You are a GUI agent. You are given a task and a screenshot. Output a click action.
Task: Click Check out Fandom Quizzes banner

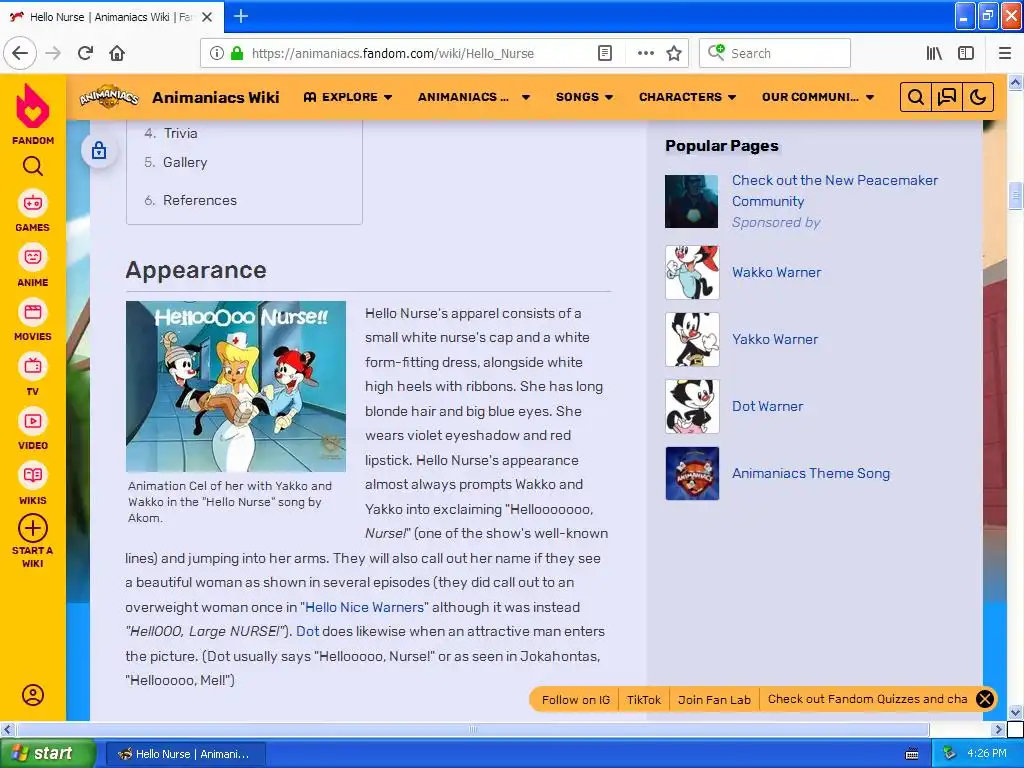coord(867,699)
